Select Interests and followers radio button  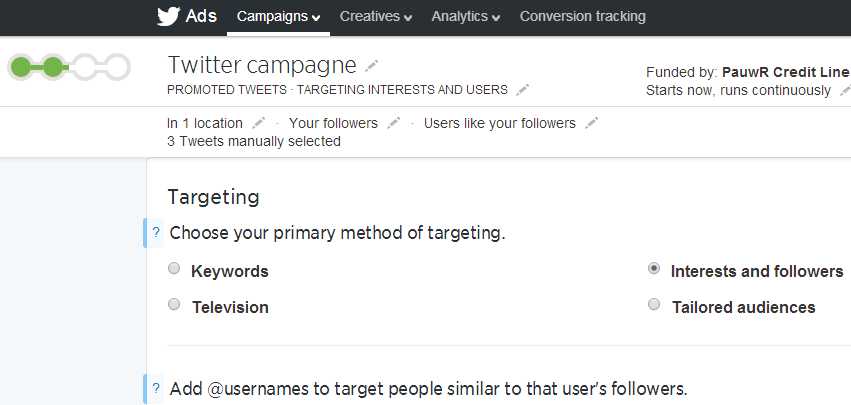654,269
